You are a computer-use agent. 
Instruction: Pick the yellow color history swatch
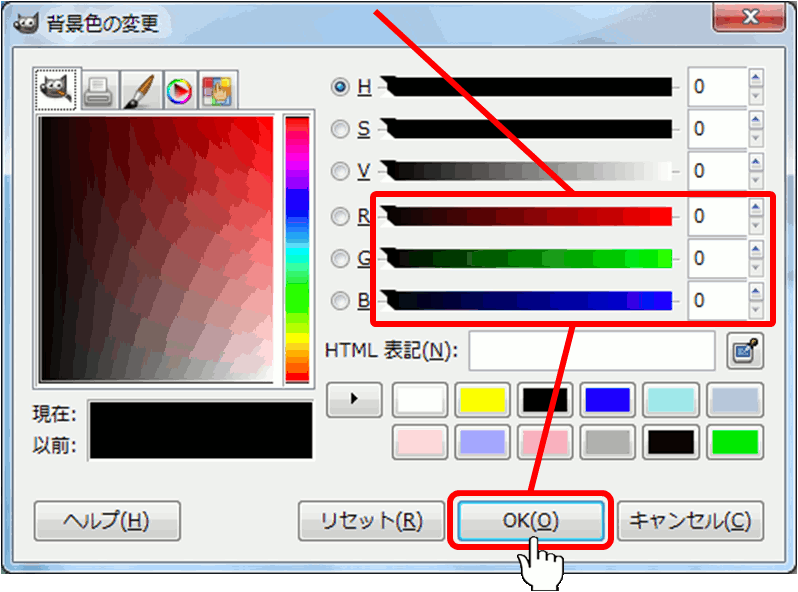tap(483, 399)
